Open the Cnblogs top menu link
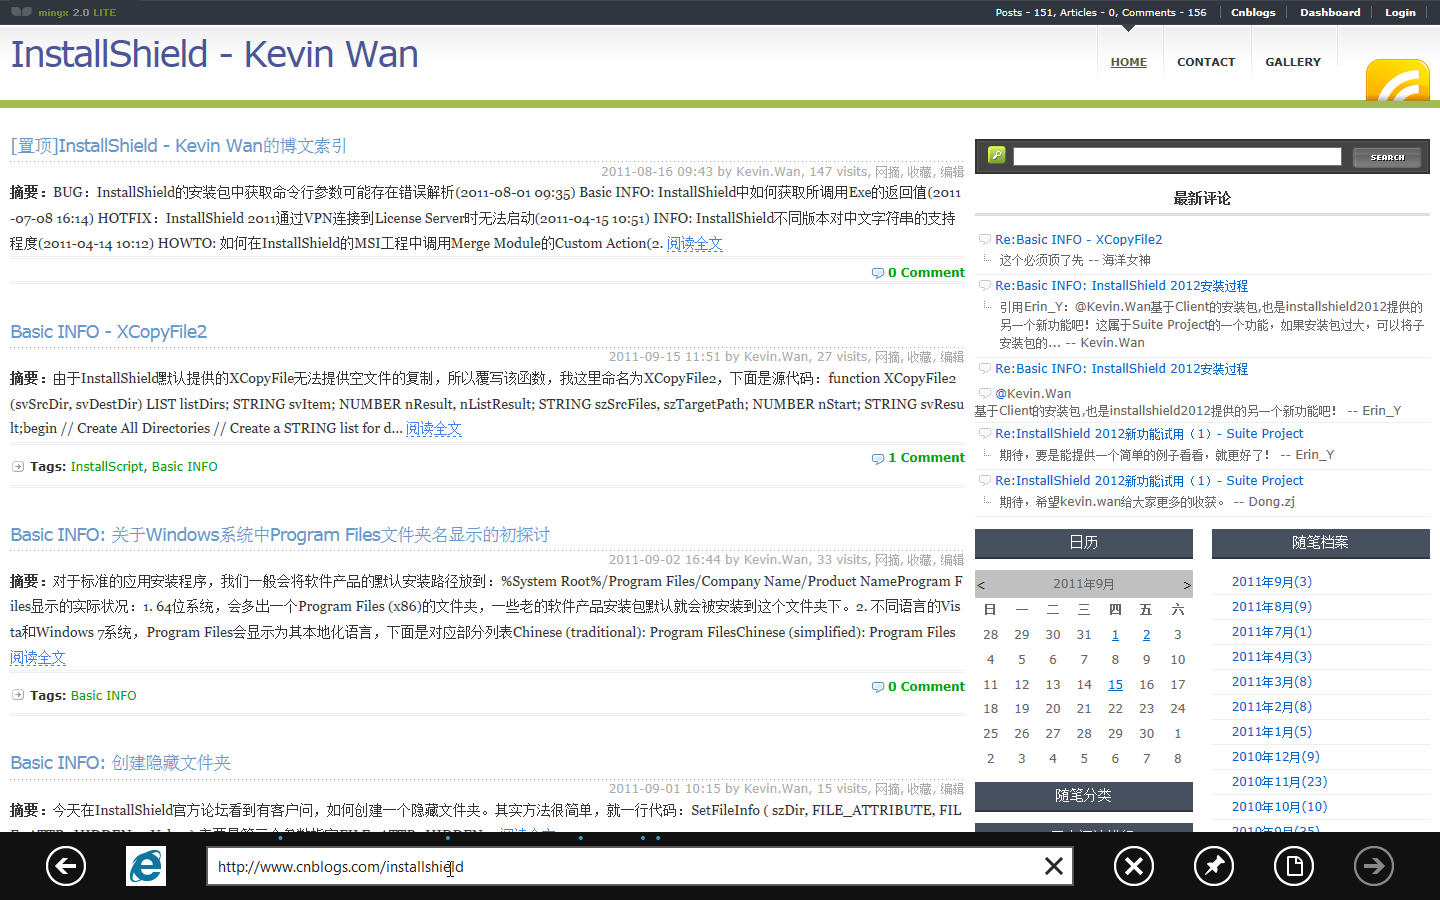Viewport: 1440px width, 900px height. point(1253,12)
